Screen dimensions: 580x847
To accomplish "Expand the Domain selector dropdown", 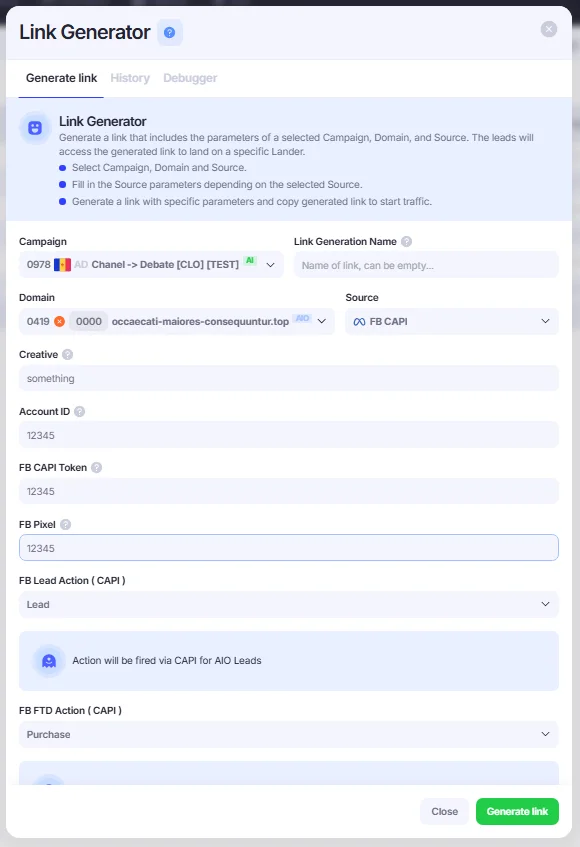I will point(177,321).
